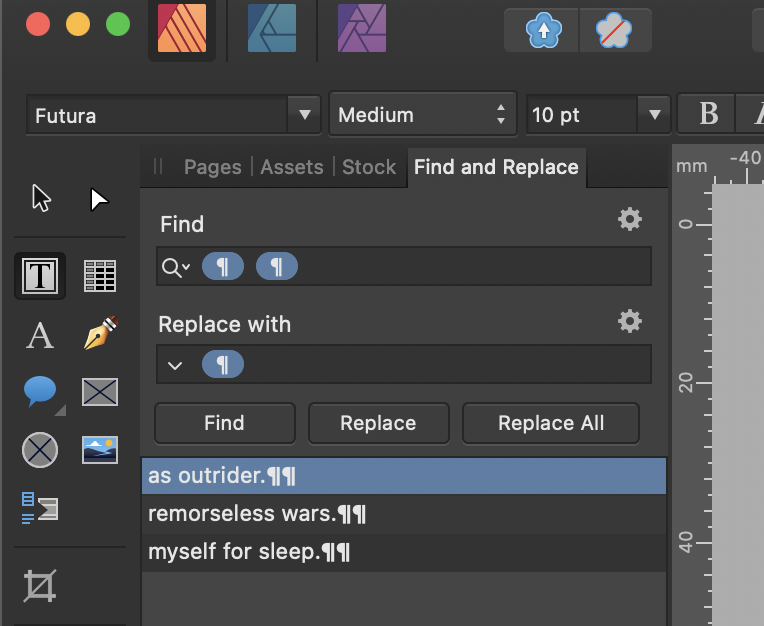Choose the Picture Frame Rectangle tool
The height and width of the screenshot is (626, 764).
[99, 392]
